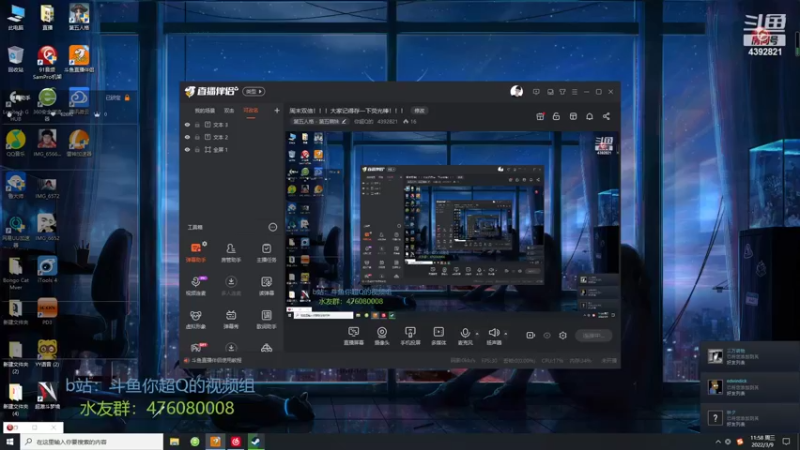Switch to the second scene tab
This screenshot has height=450, width=800.
pos(229,111)
